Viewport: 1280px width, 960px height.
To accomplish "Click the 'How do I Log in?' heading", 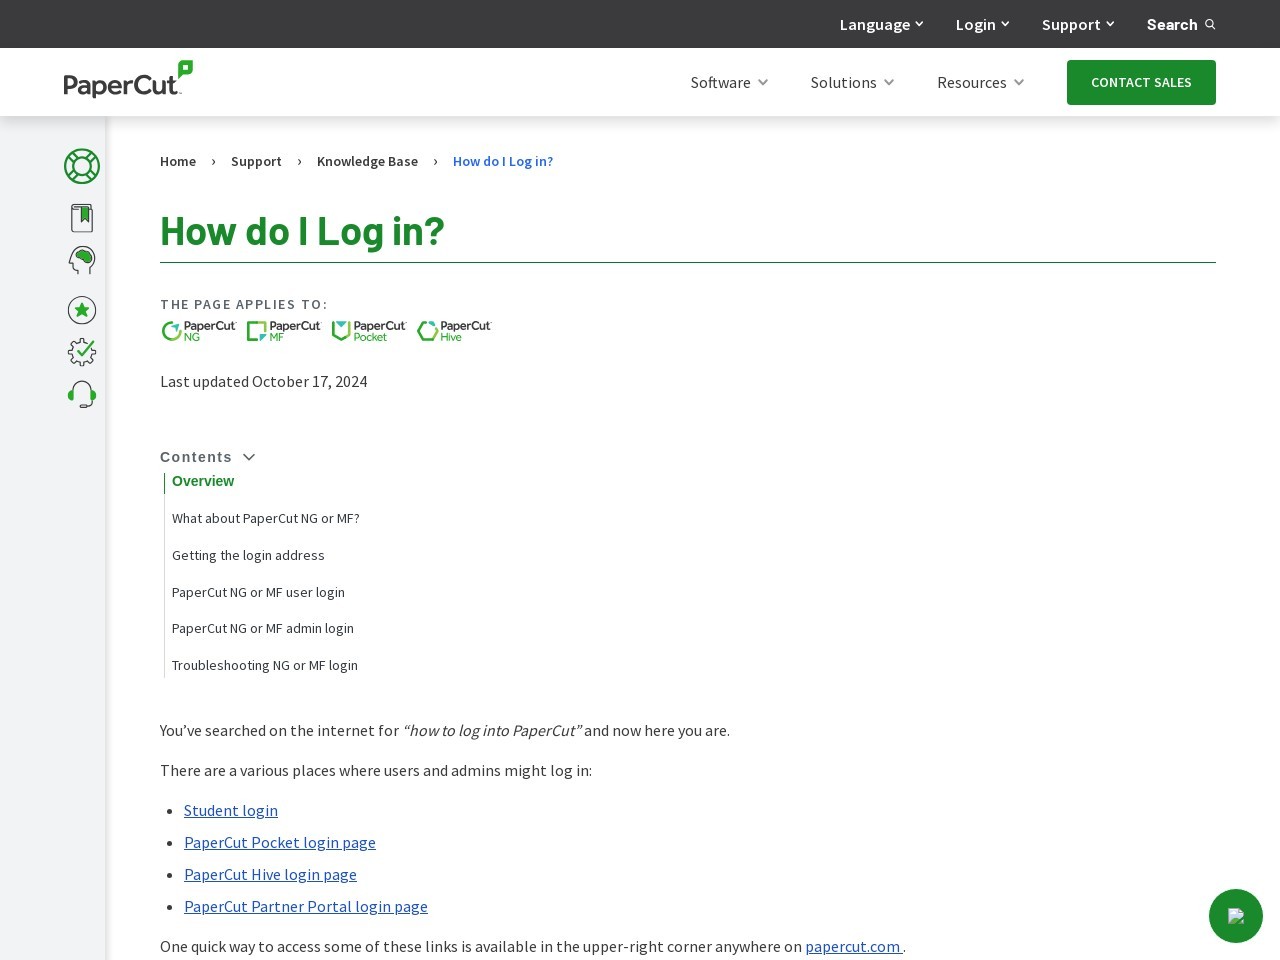I will point(302,230).
